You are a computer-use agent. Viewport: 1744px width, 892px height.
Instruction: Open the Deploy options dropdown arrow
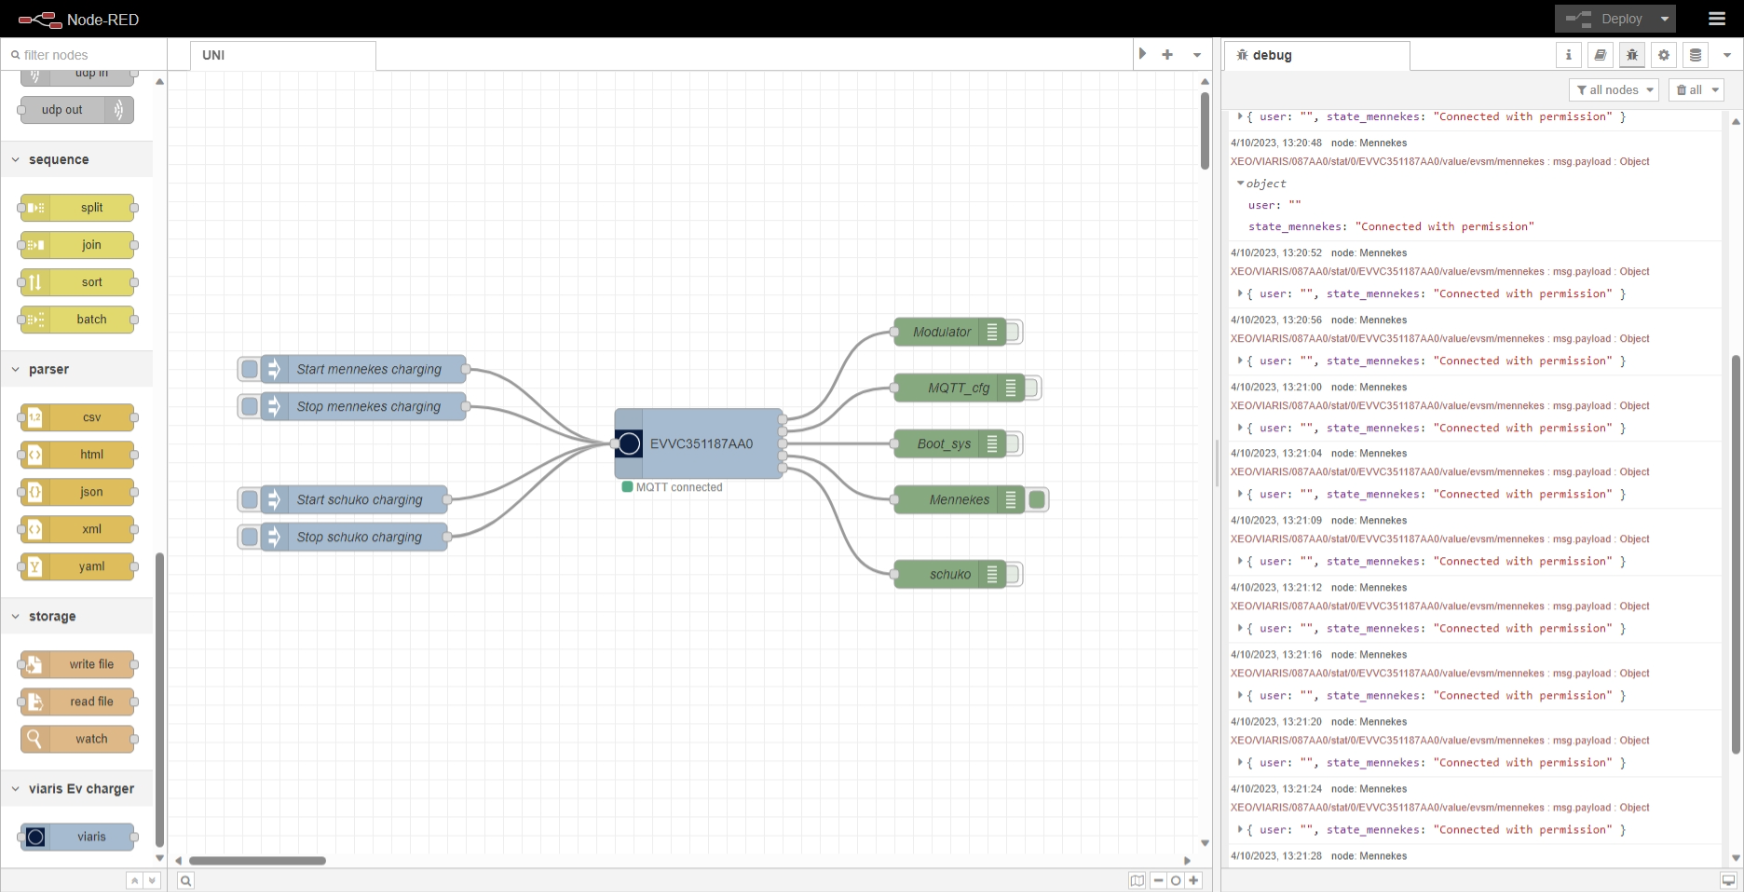tap(1665, 19)
